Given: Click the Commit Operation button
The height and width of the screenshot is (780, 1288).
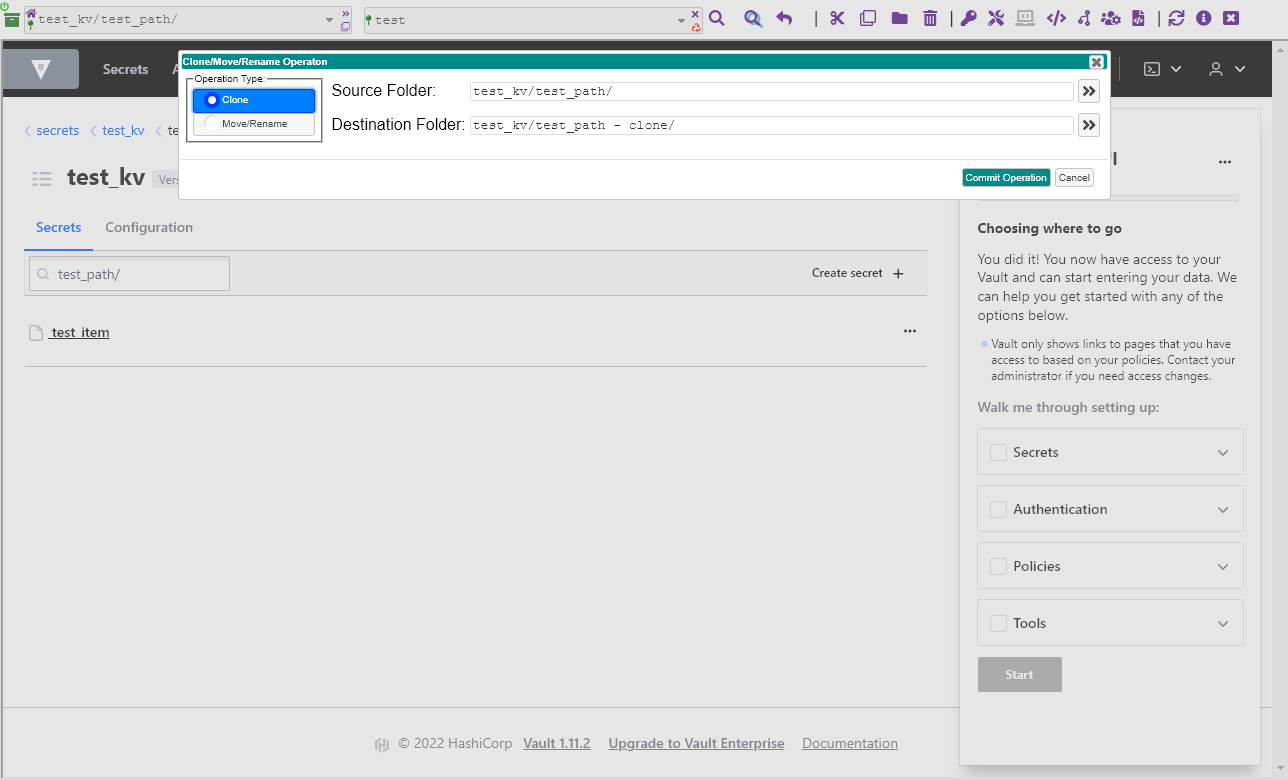Looking at the screenshot, I should pyautogui.click(x=1006, y=177).
